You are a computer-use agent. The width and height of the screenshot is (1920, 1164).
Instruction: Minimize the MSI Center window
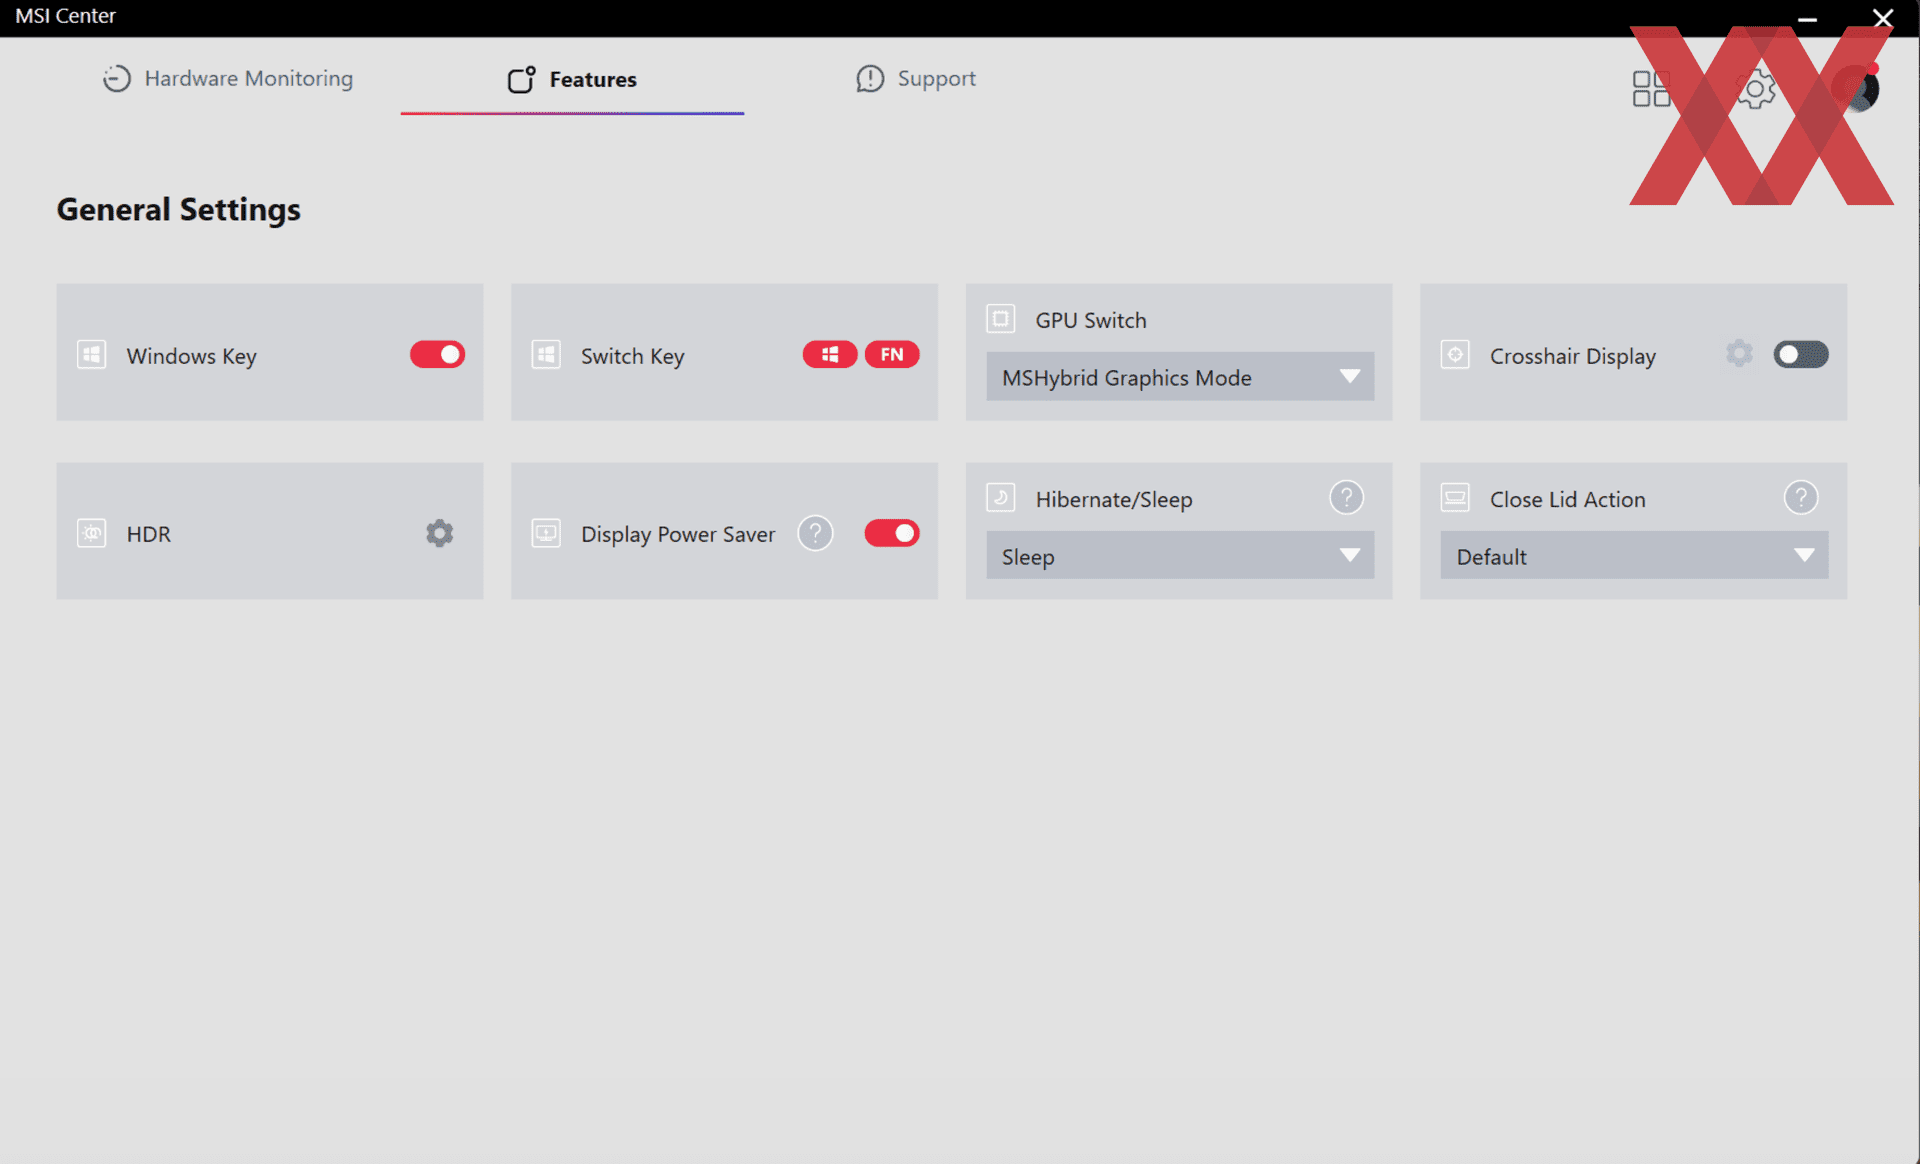pos(1807,18)
